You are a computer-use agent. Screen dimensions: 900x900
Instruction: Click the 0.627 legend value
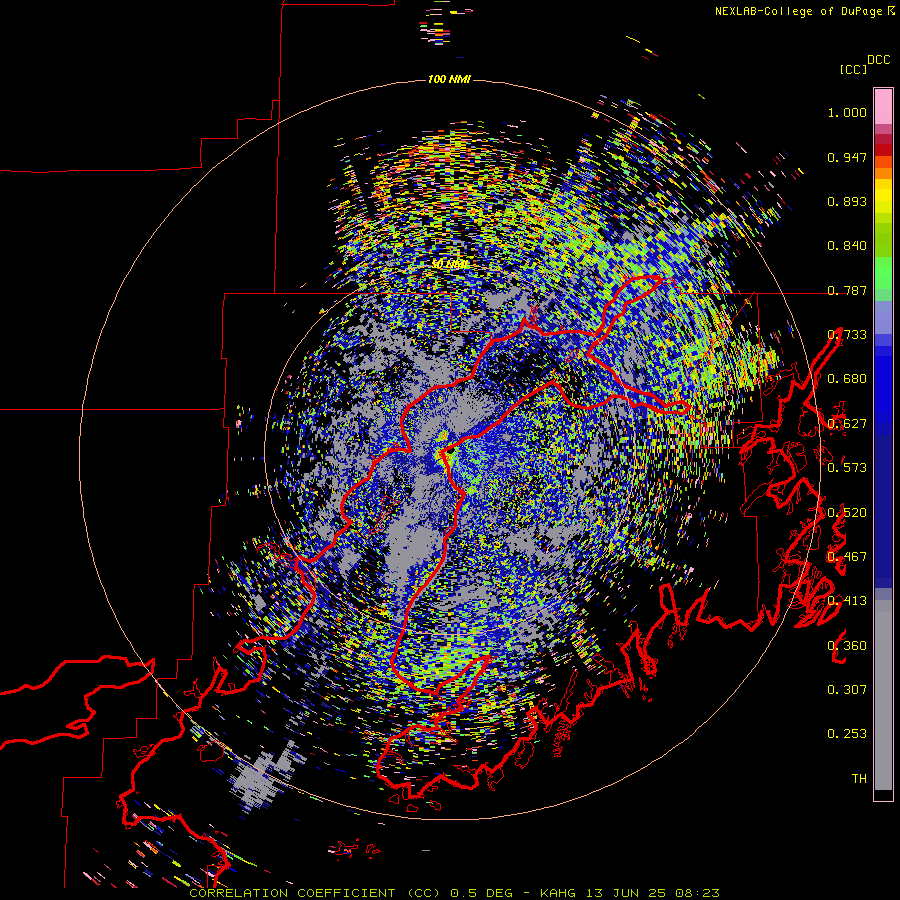pos(847,424)
